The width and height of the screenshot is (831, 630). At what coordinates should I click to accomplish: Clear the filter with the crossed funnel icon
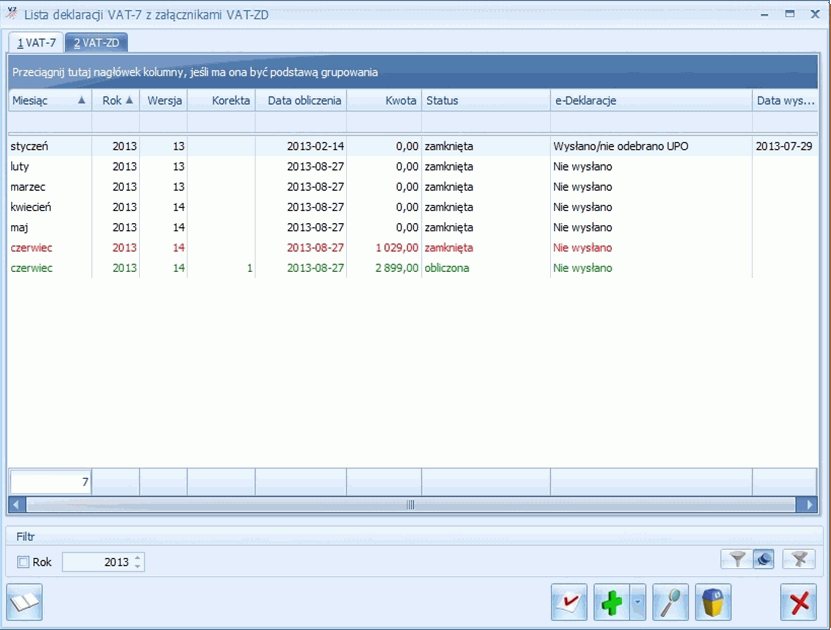[799, 559]
